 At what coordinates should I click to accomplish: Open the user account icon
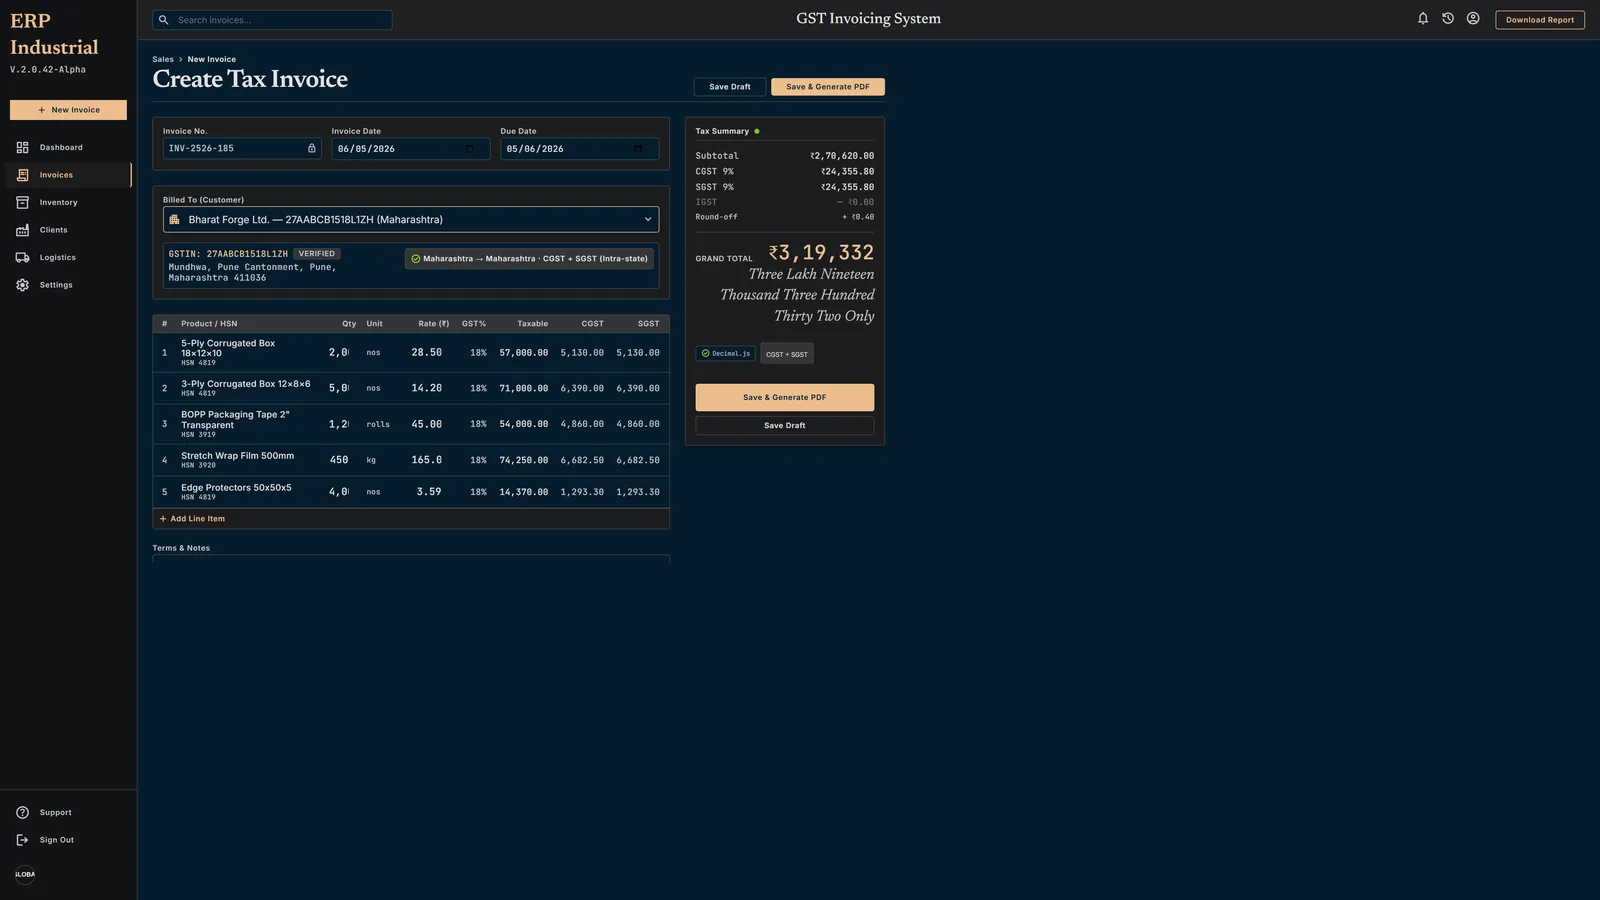(1473, 18)
